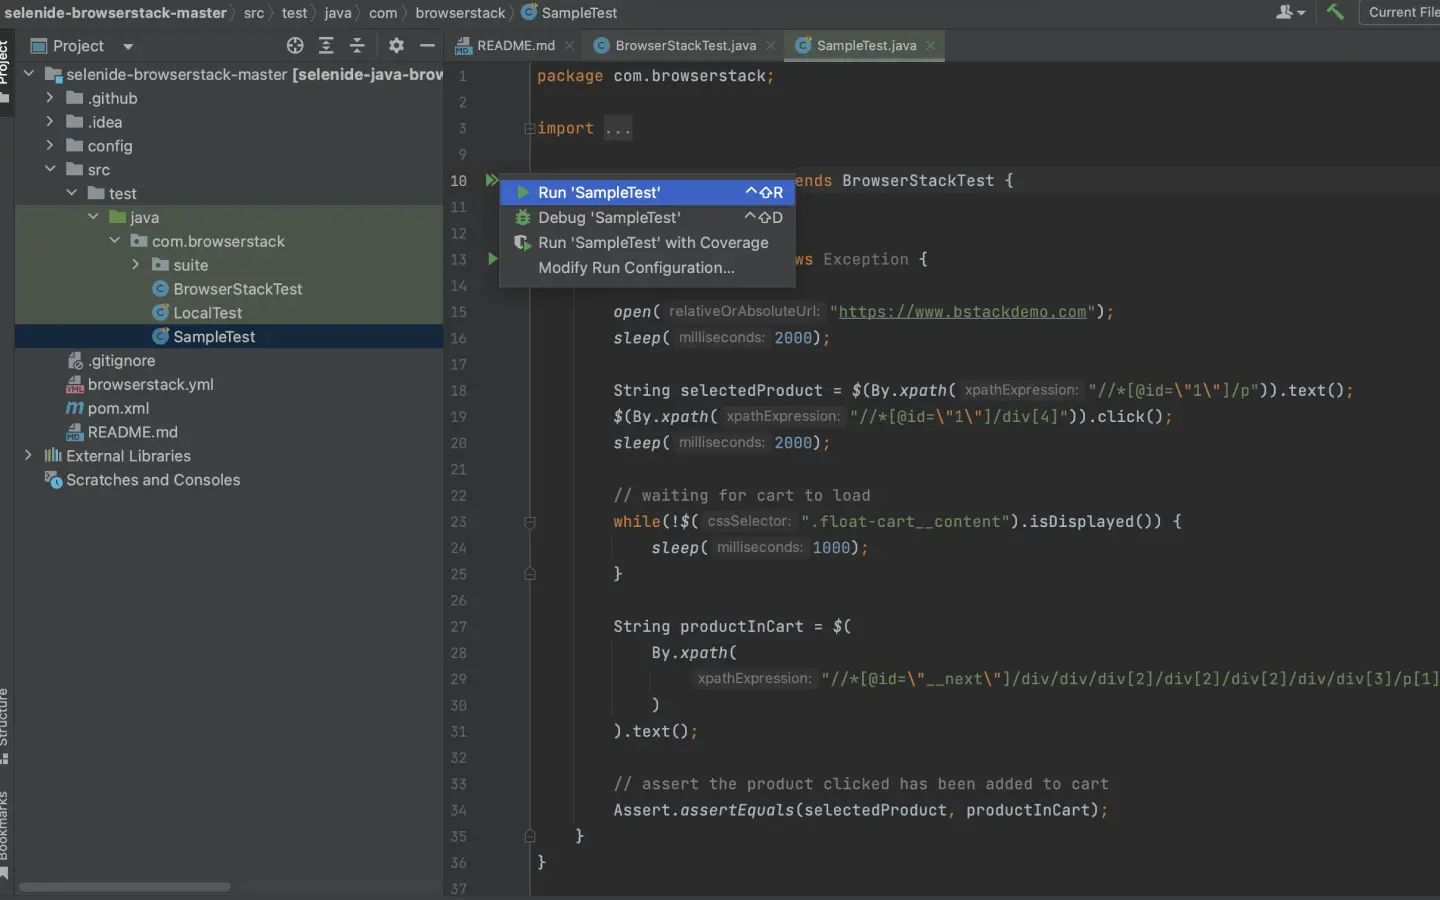This screenshot has height=900, width=1440.
Task: Click the run gutter icon on line 13
Action: point(492,259)
